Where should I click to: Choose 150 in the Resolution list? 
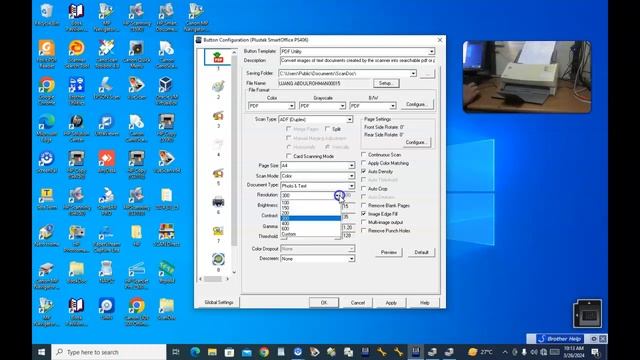[x=311, y=208]
